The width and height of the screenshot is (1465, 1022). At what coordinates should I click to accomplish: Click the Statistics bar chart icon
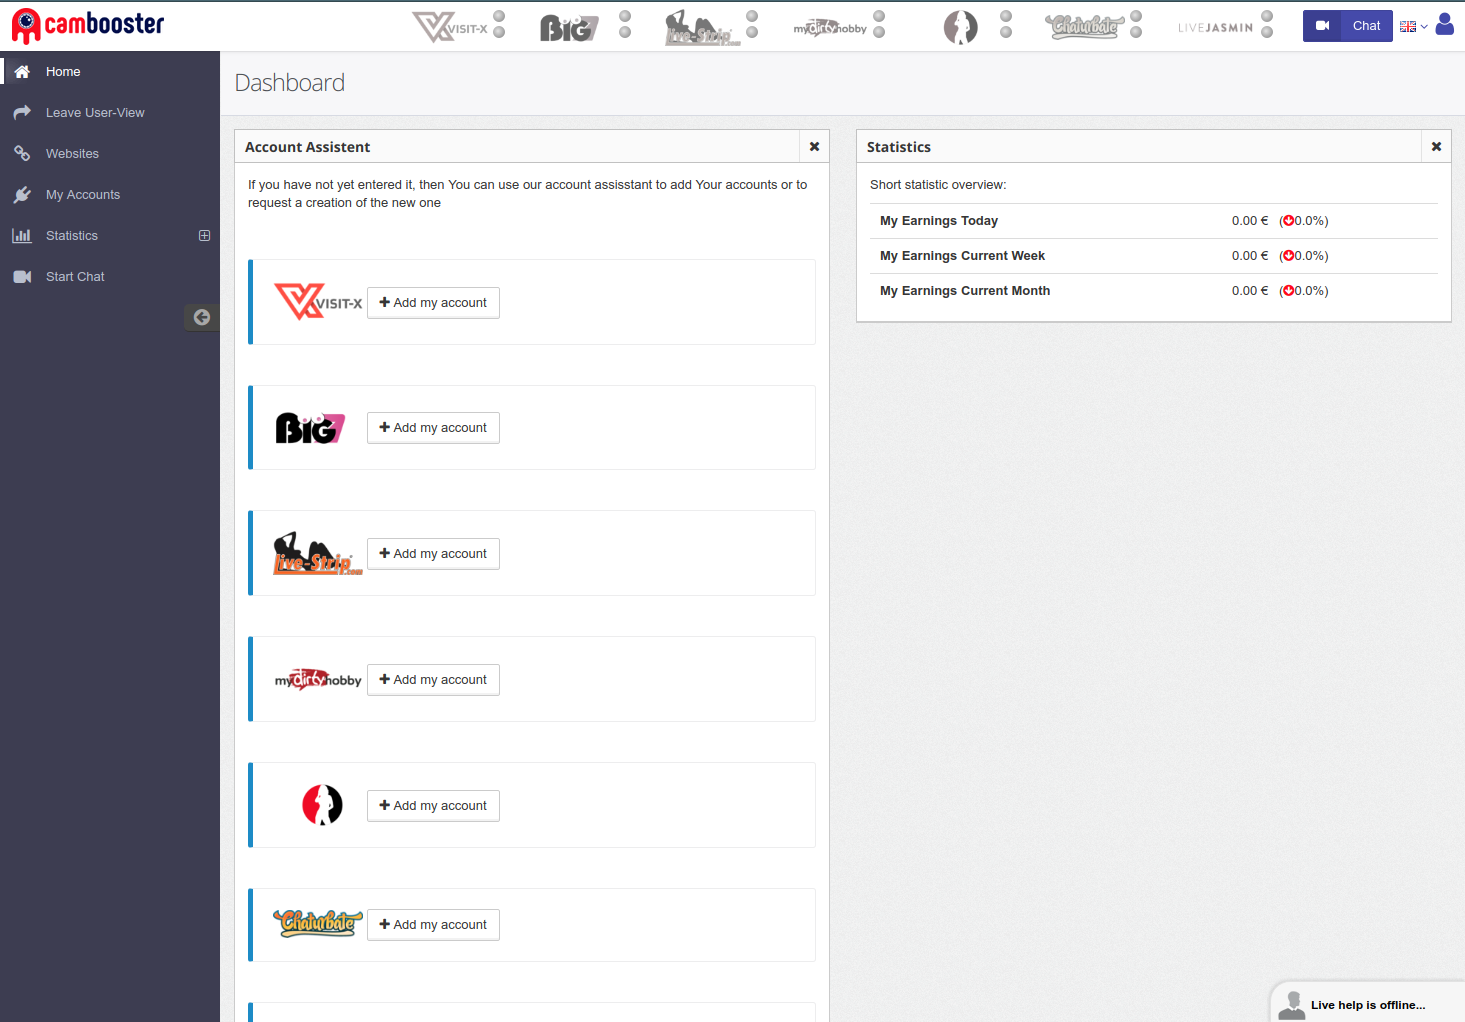coord(22,236)
